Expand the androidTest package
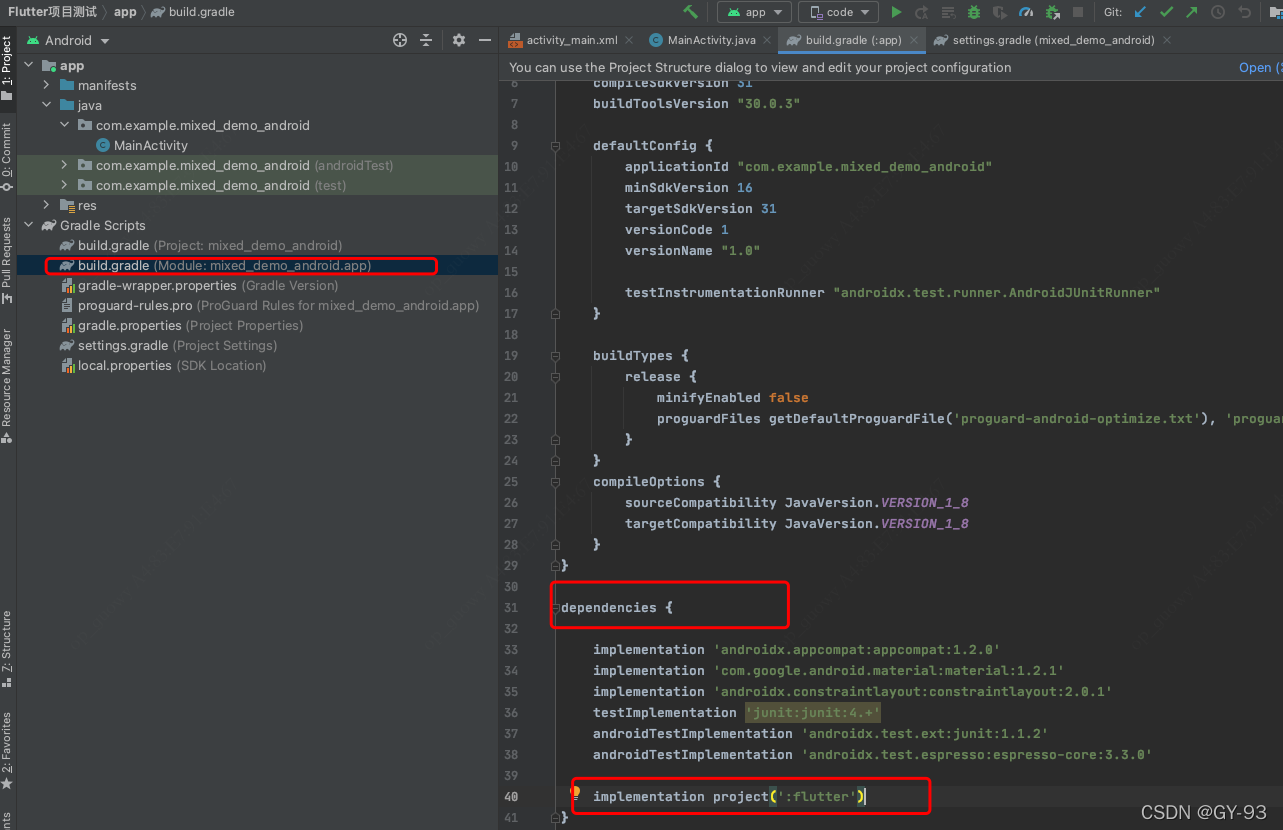The width and height of the screenshot is (1283, 830). 64,165
